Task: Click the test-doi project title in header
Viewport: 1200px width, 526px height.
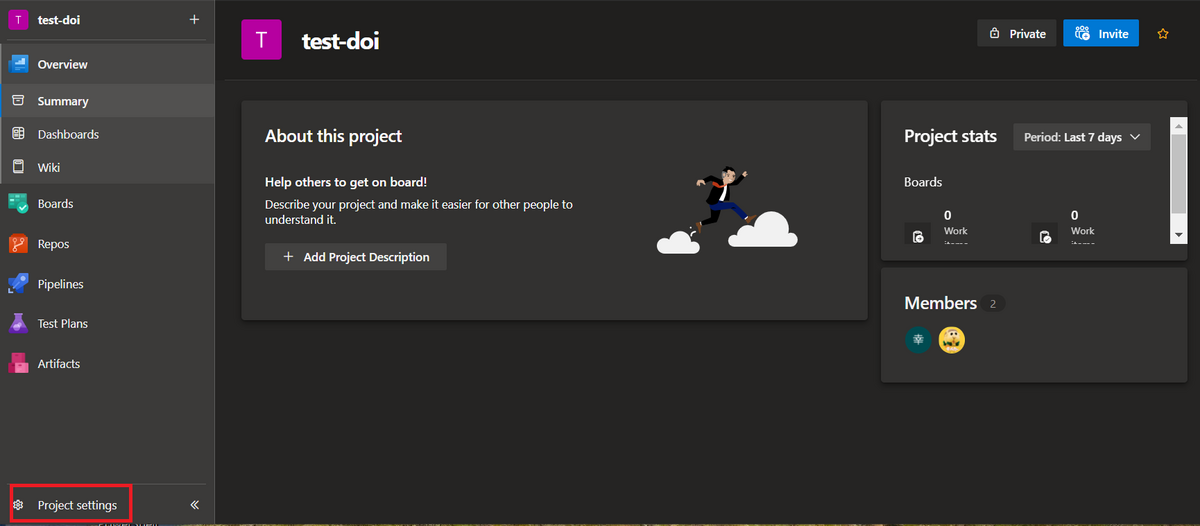Action: 341,41
